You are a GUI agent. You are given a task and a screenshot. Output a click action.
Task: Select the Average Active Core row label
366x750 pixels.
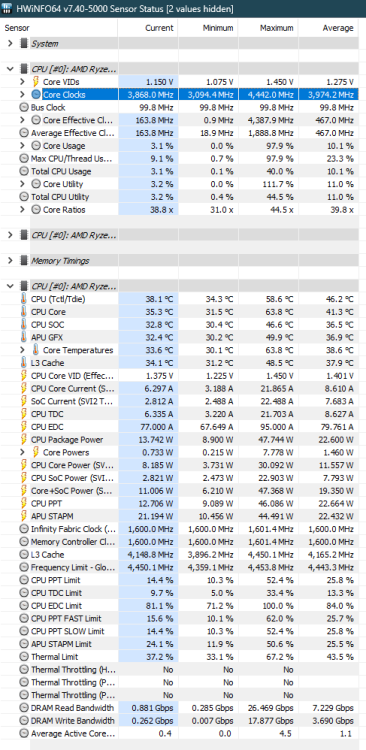(73, 733)
